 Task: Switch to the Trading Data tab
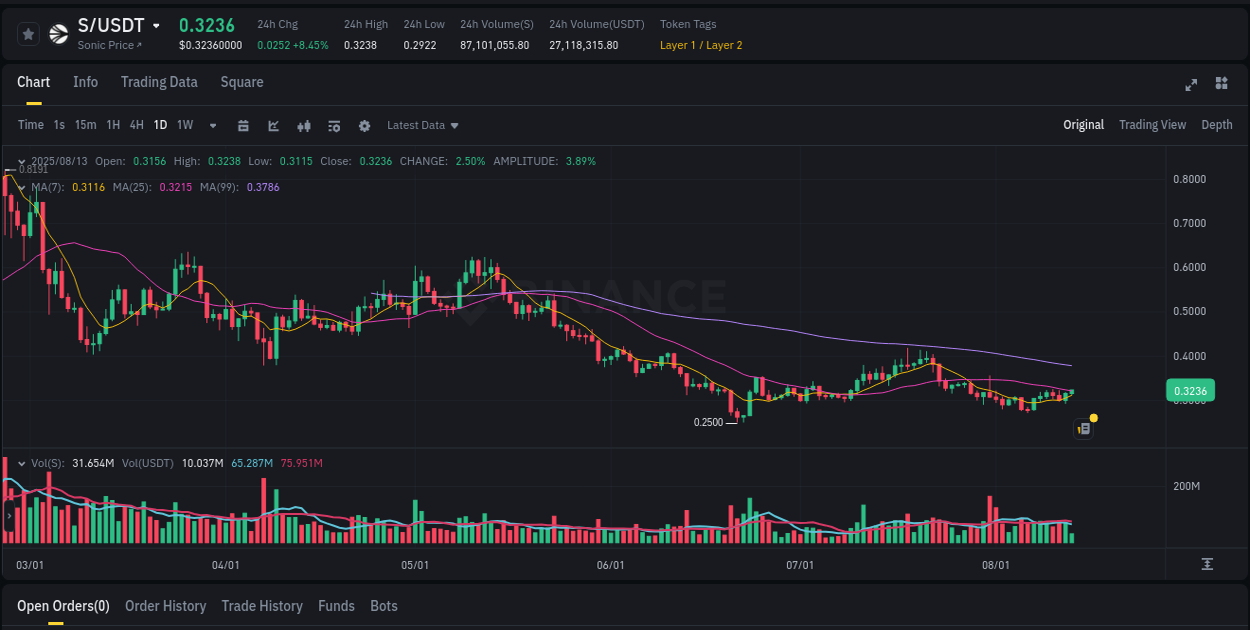(x=159, y=82)
